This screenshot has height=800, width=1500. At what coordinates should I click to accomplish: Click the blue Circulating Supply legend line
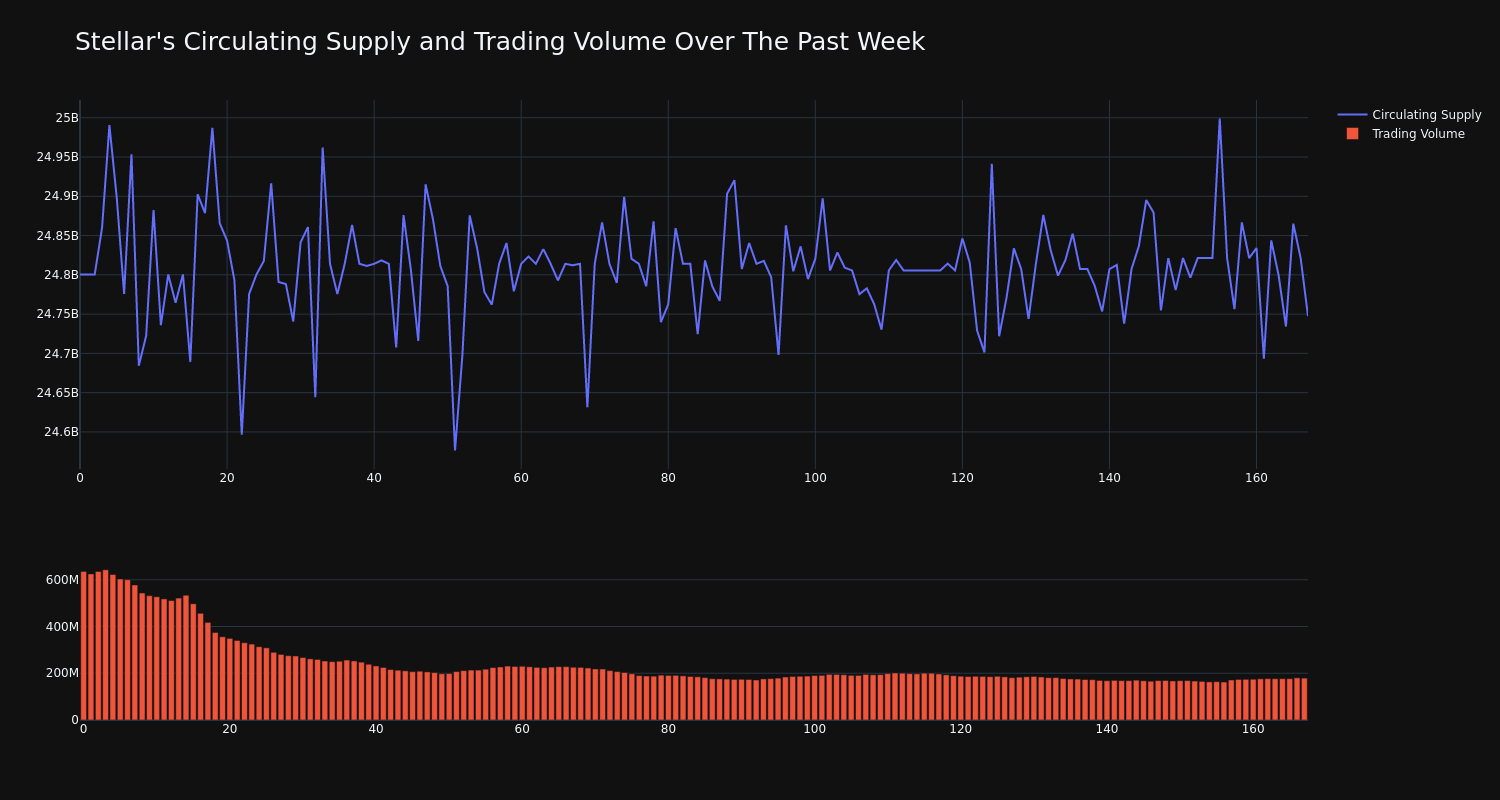click(x=1352, y=115)
